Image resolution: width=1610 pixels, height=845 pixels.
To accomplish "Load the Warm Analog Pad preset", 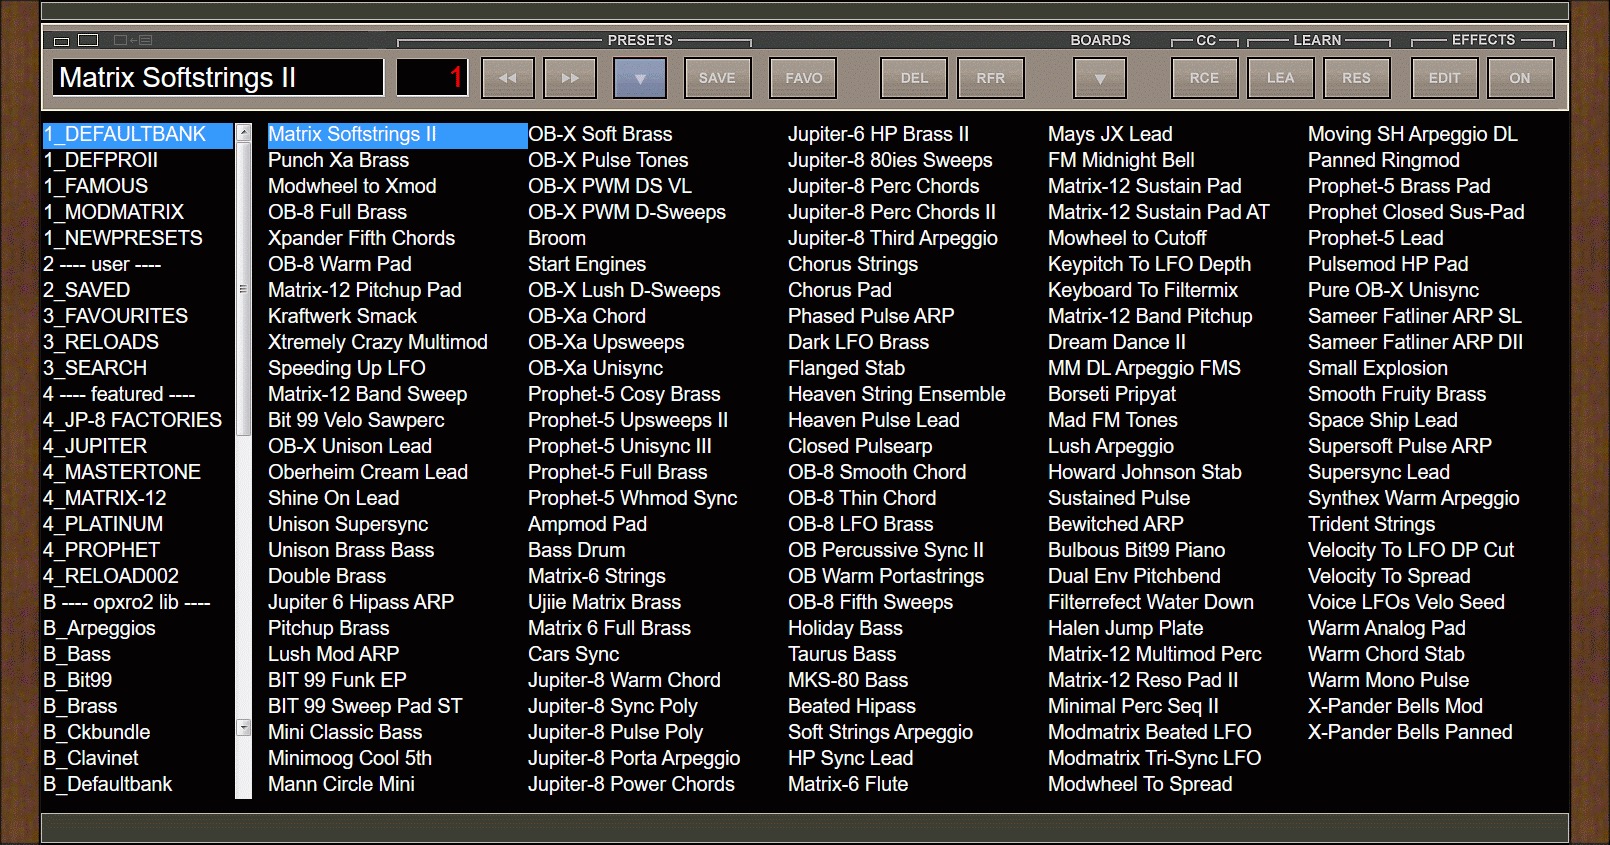I will coord(1387,628).
